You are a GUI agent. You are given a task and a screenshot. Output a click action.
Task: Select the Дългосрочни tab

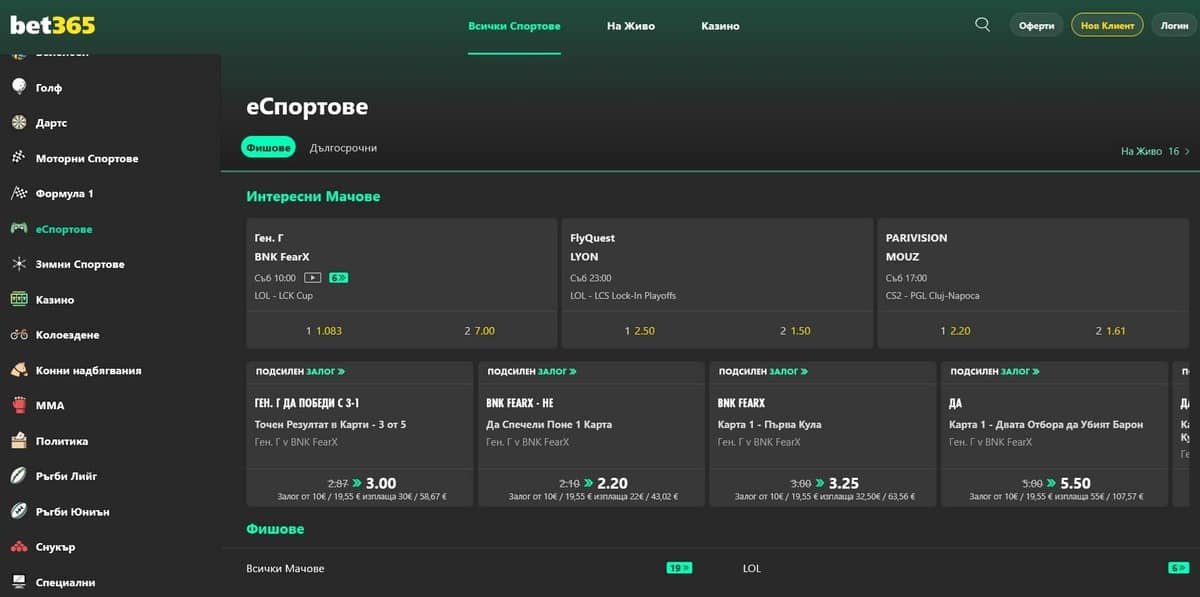pyautogui.click(x=343, y=147)
